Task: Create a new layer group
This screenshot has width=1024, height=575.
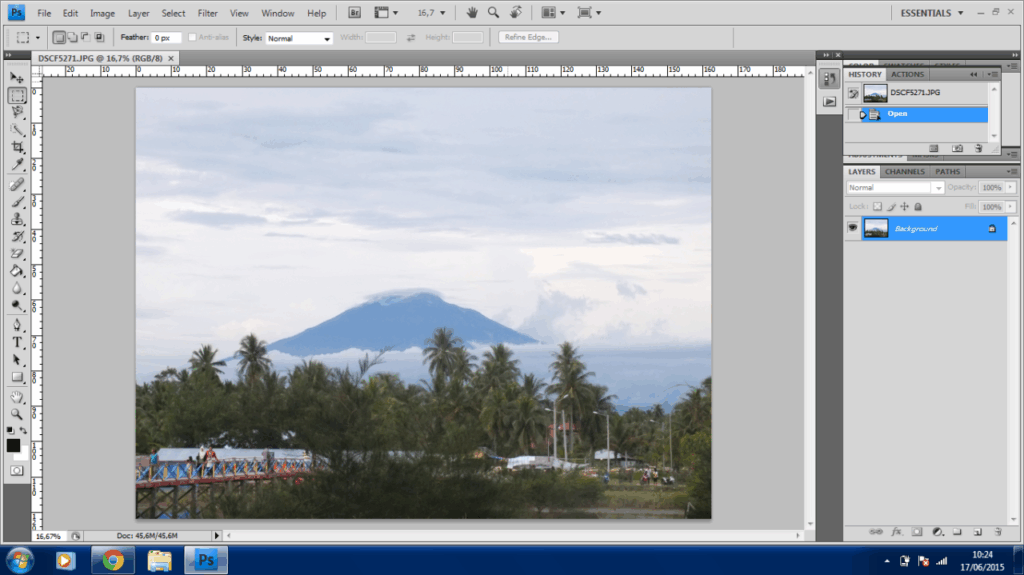Action: pyautogui.click(x=957, y=532)
